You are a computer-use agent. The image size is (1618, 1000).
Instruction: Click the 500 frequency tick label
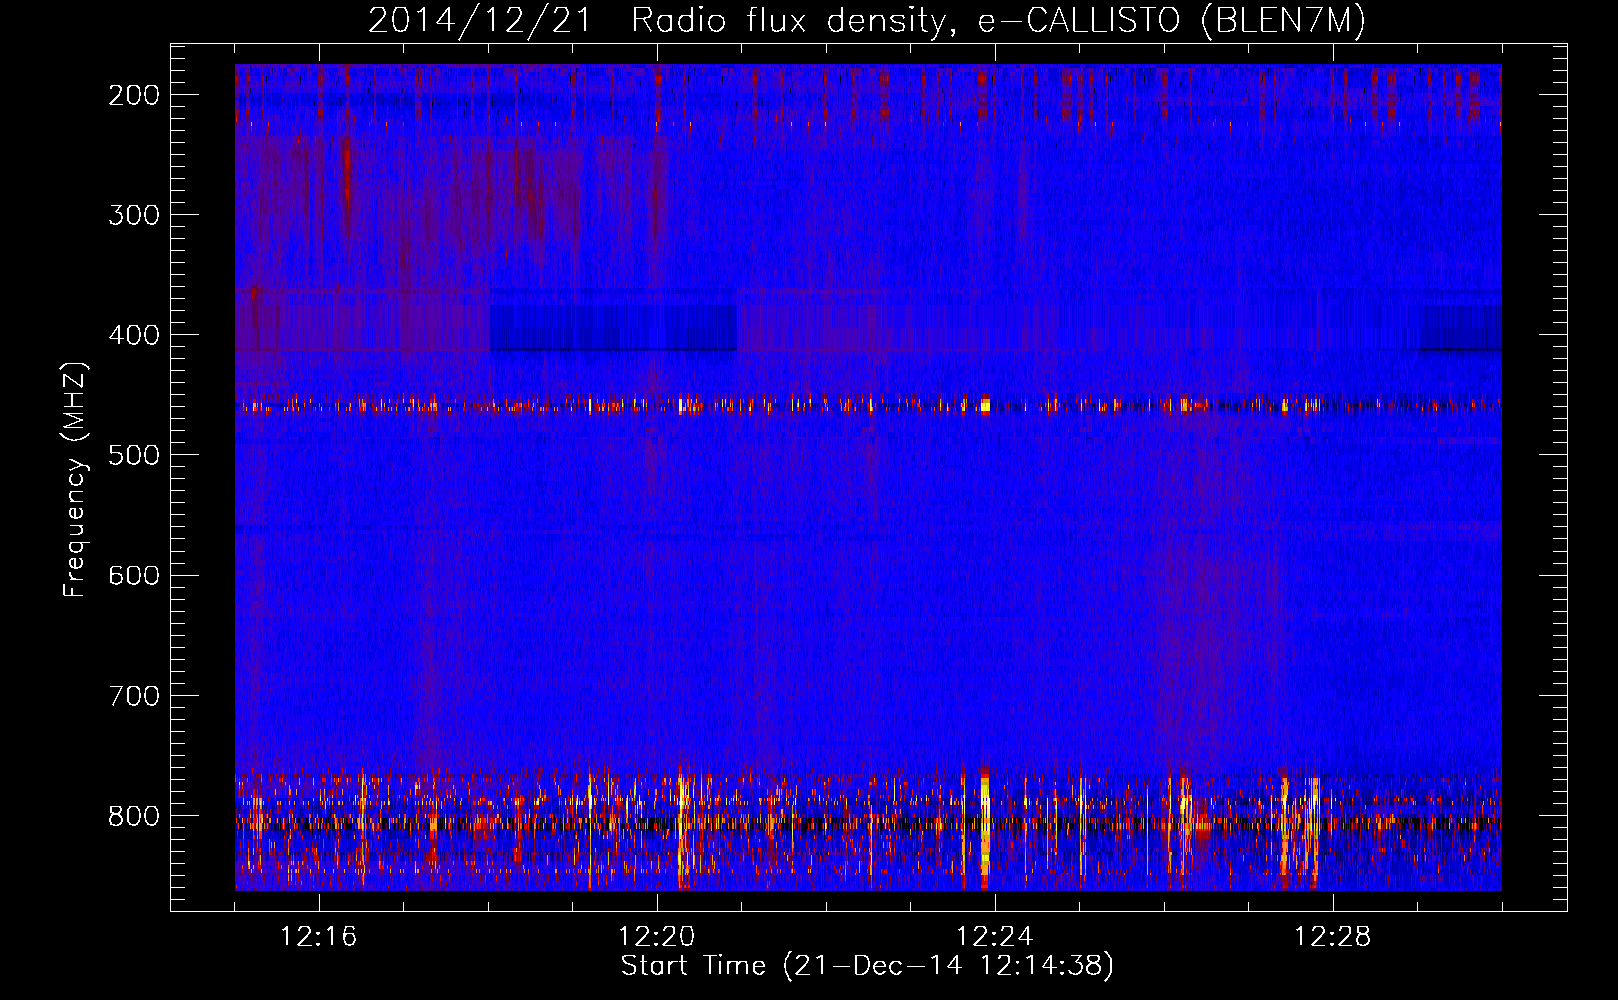(x=134, y=455)
